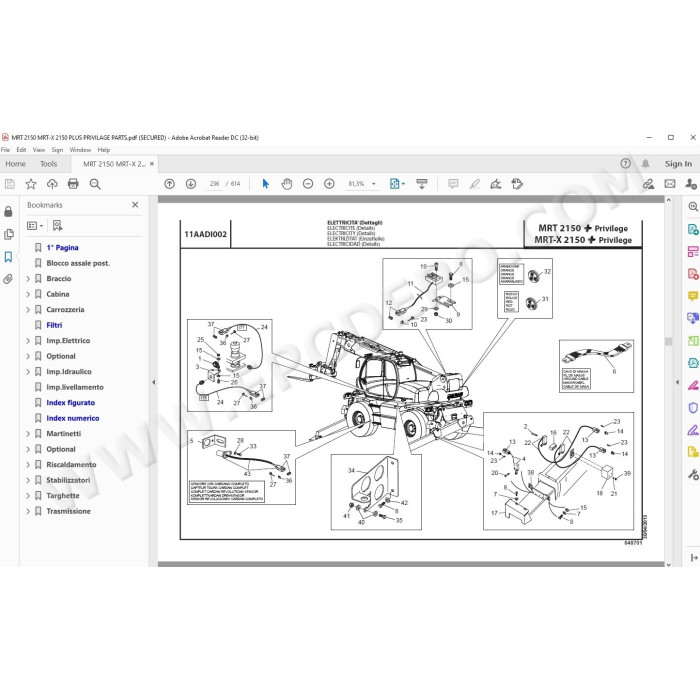Toggle the Bookmarks panel icon
This screenshot has height=700, width=700.
[x=8, y=257]
